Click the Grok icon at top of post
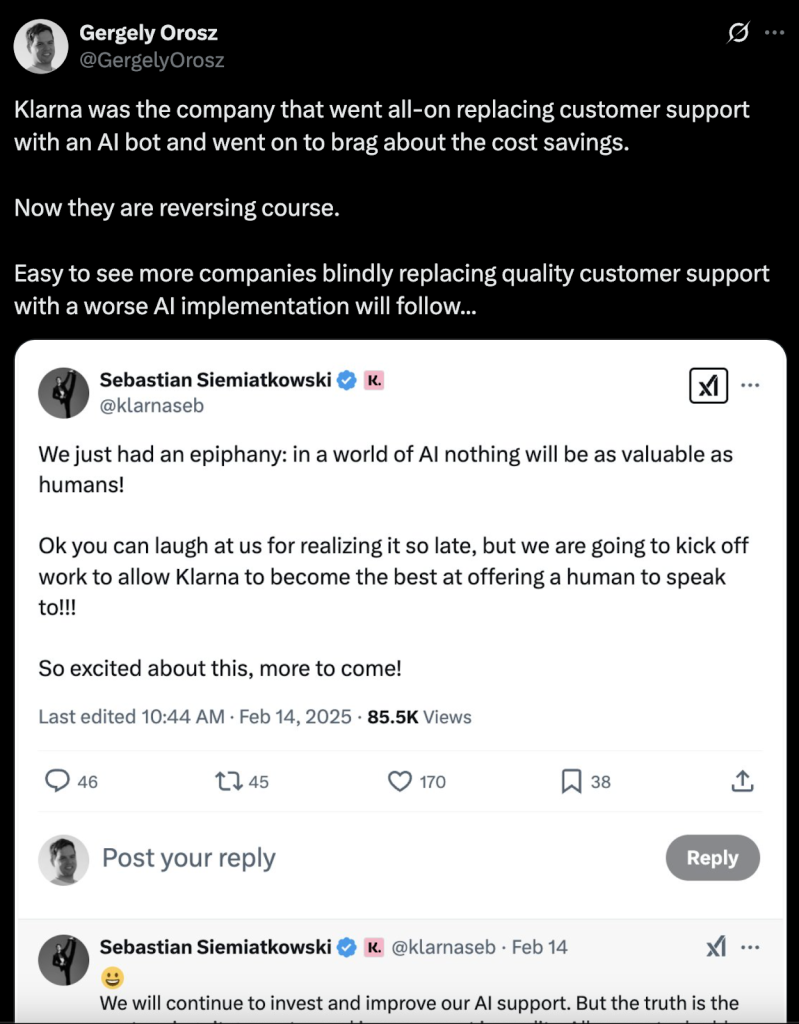This screenshot has height=1024, width=799. click(737, 33)
